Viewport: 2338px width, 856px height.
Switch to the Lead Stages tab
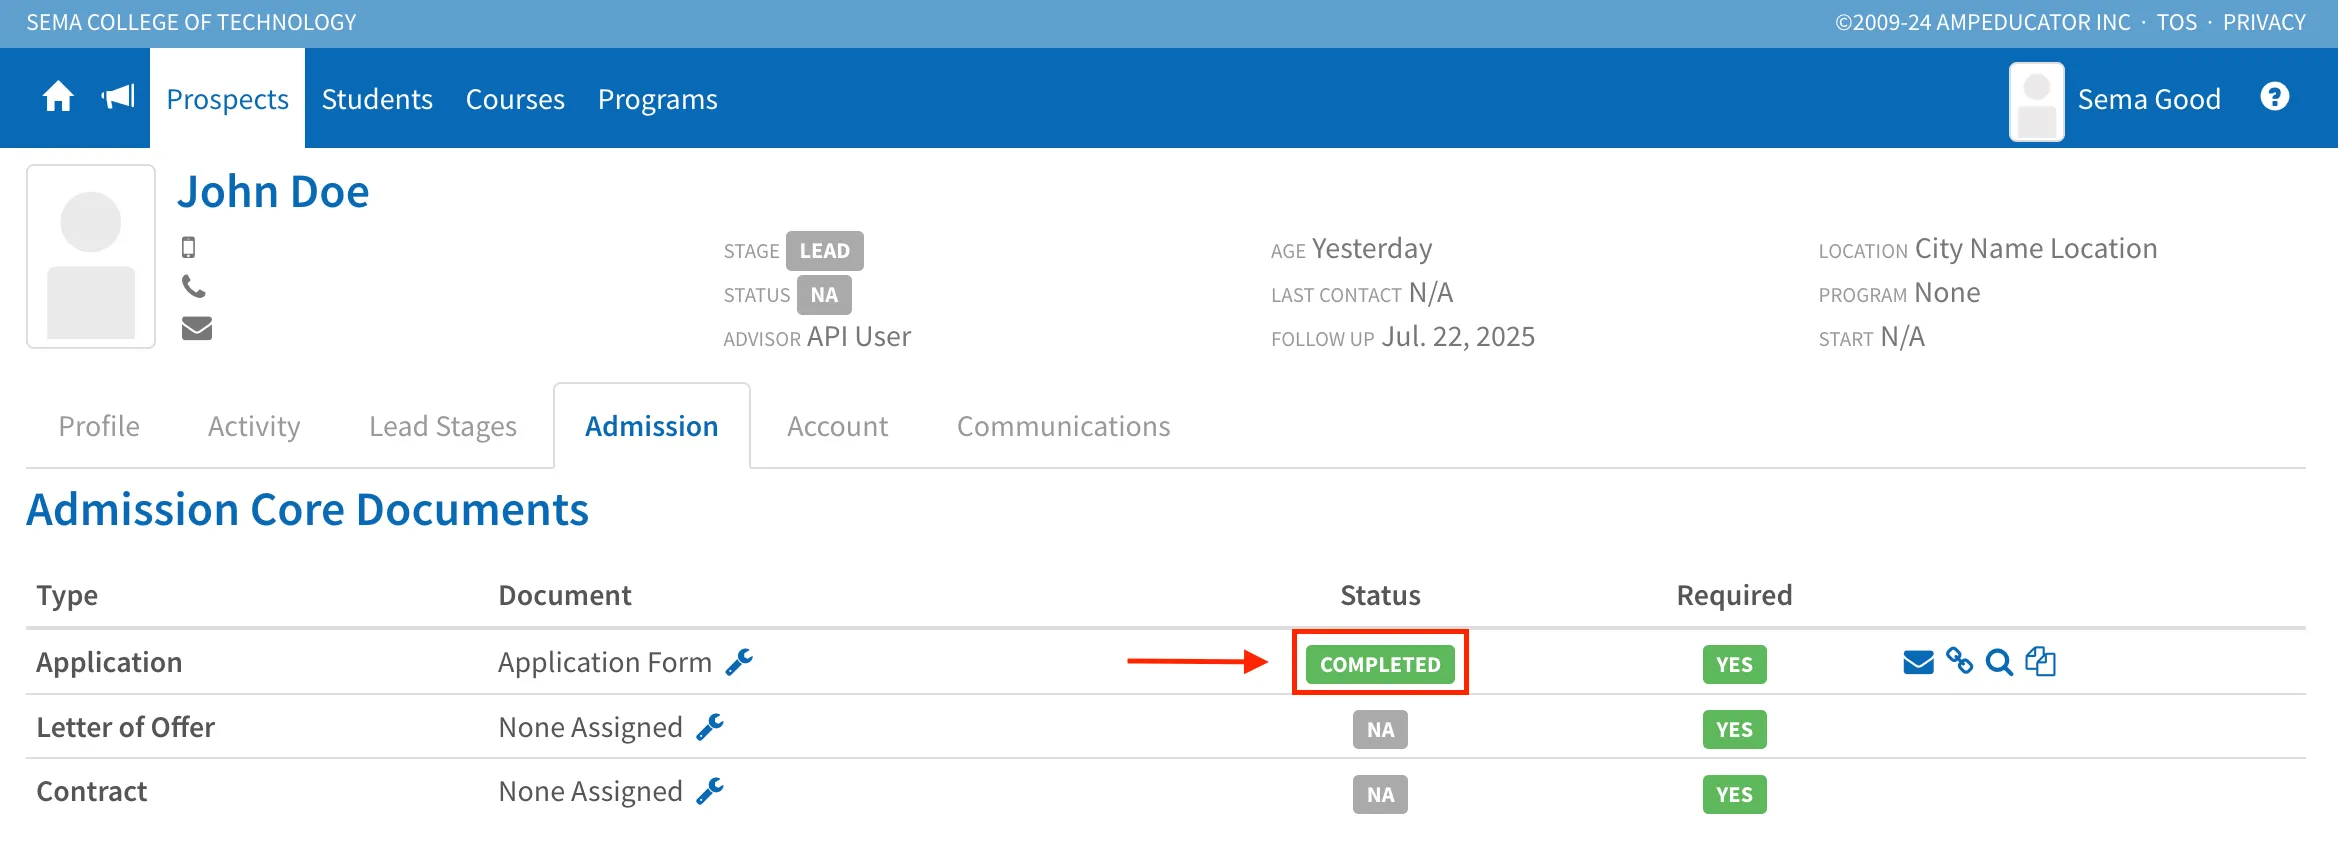443,426
